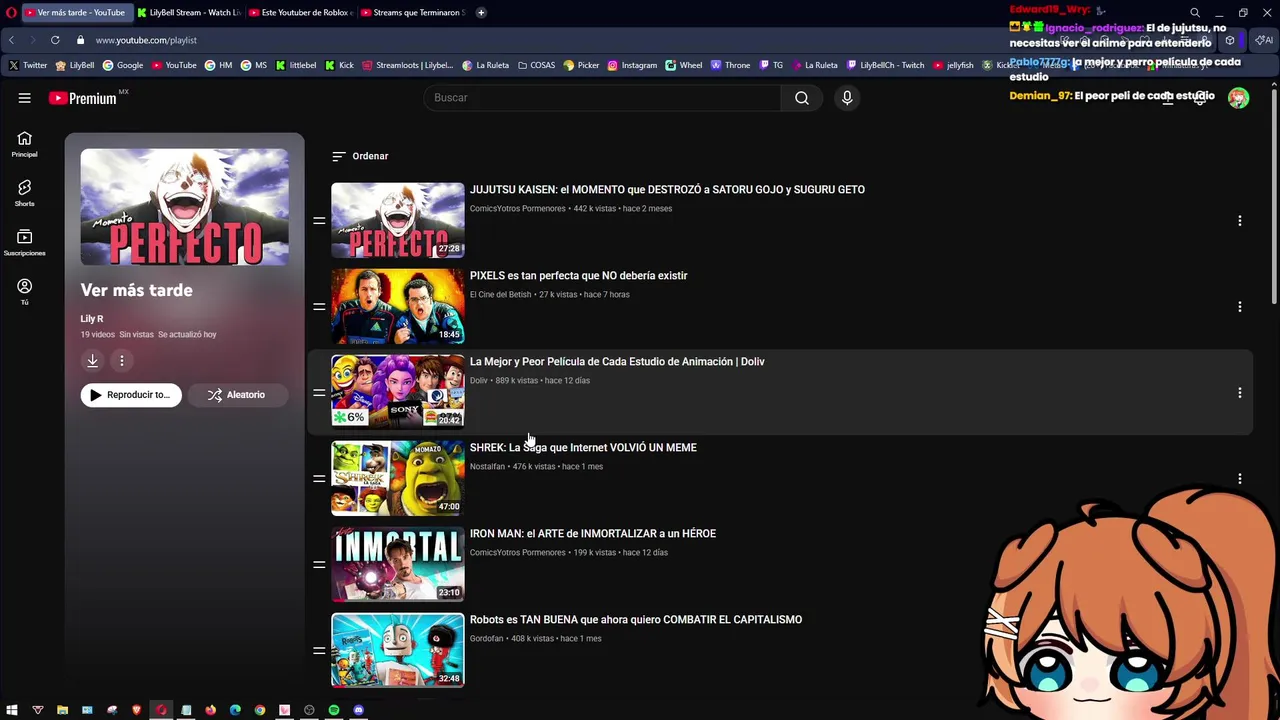Play Jujutsu Kaisen video thumbnail in list
Screen dimensions: 1280x720
point(398,220)
